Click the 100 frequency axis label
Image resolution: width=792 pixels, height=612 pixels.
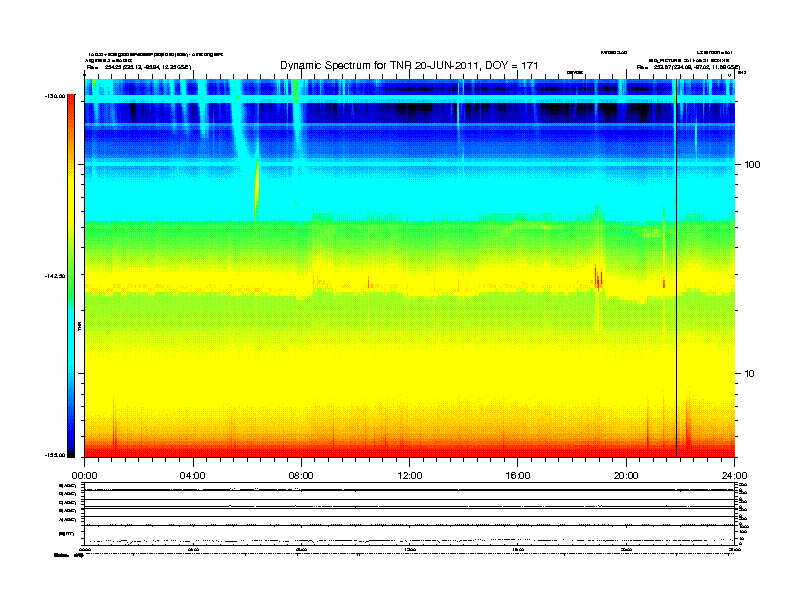pos(752,165)
